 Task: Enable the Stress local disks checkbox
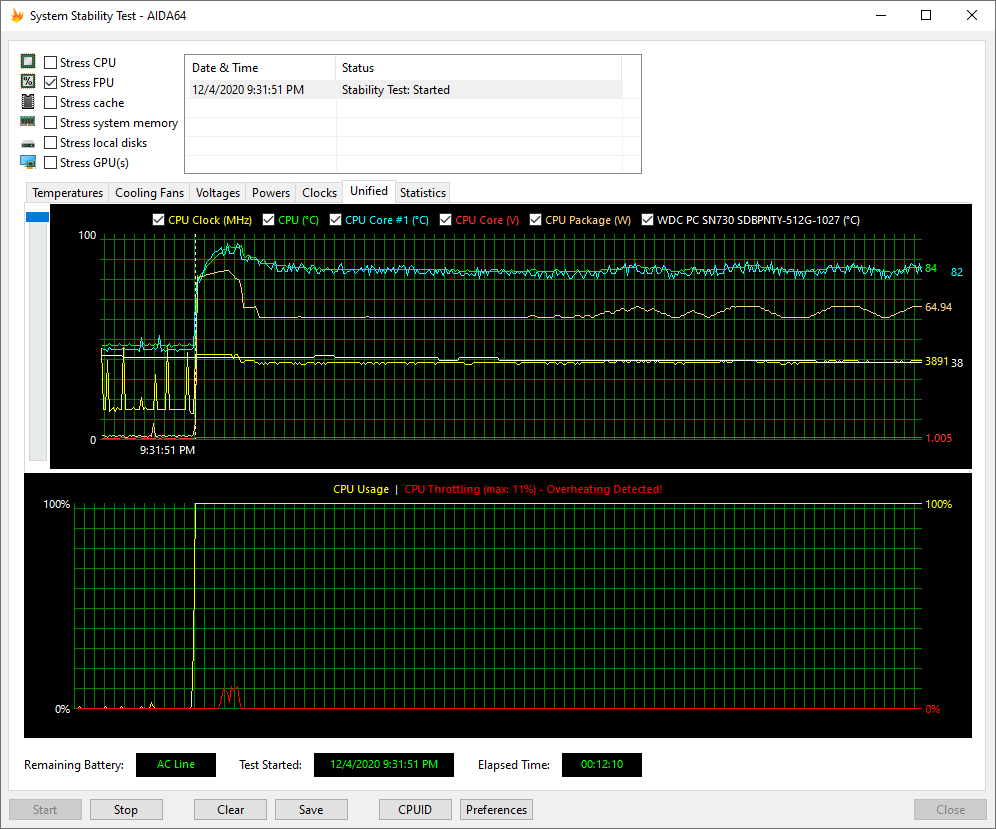[50, 142]
